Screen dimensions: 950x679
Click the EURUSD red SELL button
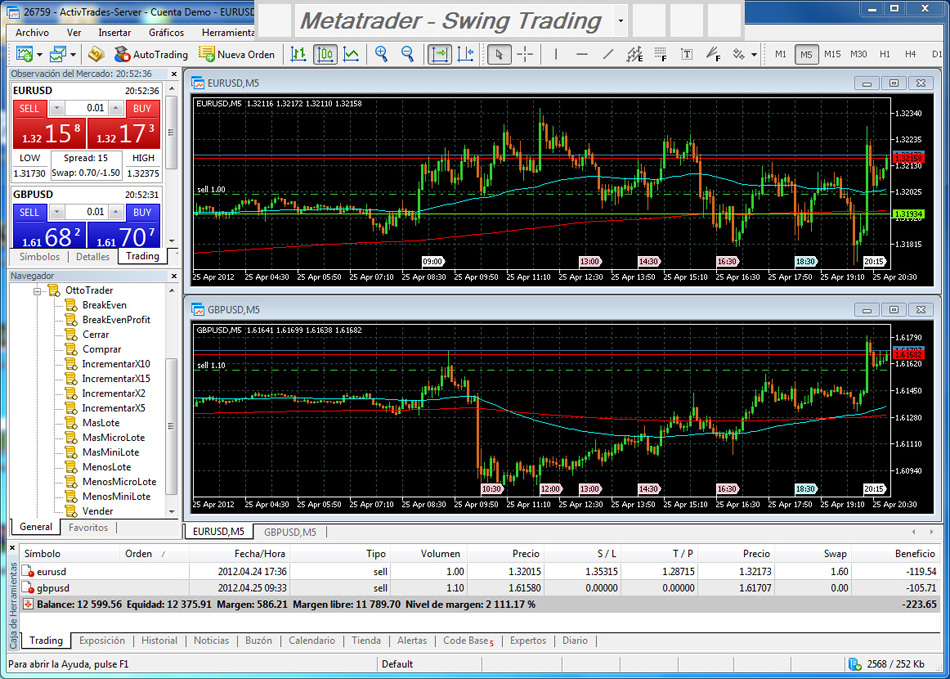[x=30, y=108]
